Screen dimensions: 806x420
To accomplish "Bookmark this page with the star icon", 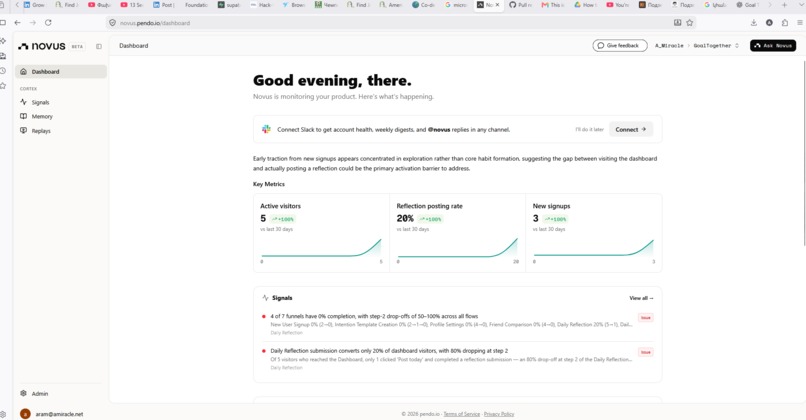I will 690,23.
